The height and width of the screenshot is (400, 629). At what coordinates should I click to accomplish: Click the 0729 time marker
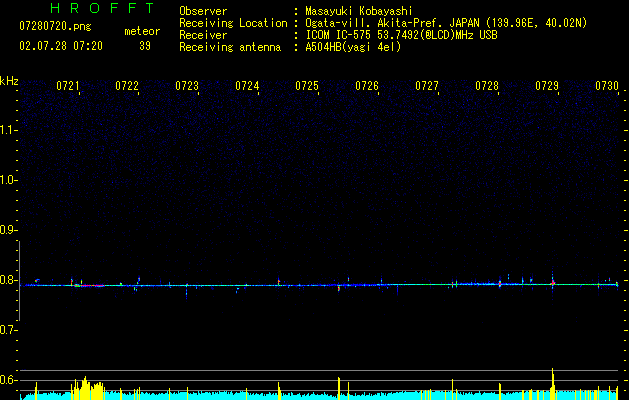[x=547, y=86]
